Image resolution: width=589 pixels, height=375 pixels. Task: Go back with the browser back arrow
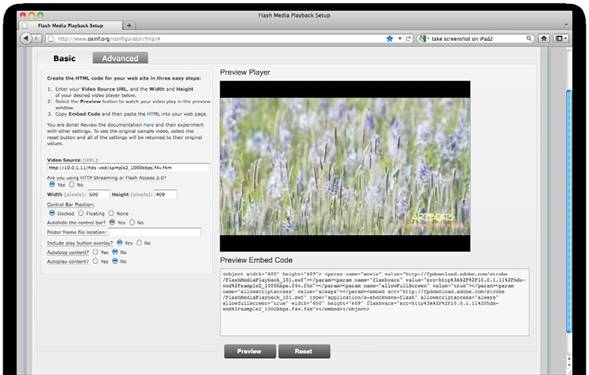(26, 38)
